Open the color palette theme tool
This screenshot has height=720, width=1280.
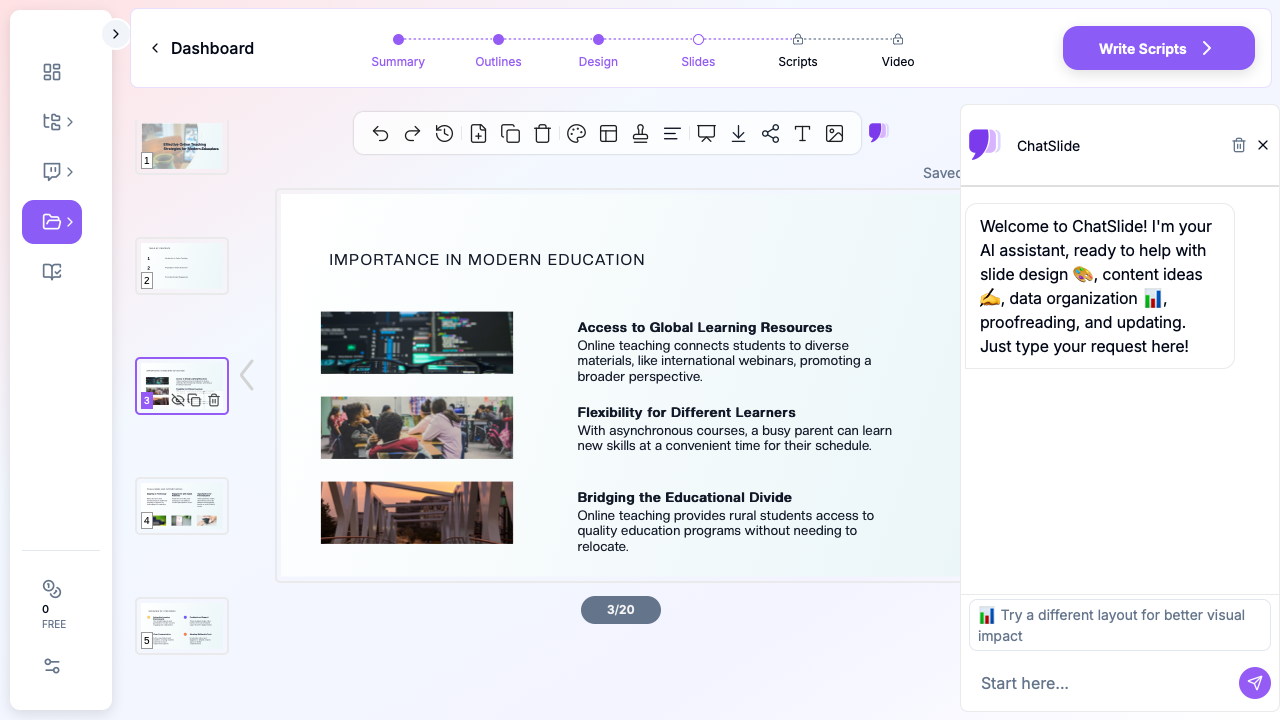(x=576, y=134)
